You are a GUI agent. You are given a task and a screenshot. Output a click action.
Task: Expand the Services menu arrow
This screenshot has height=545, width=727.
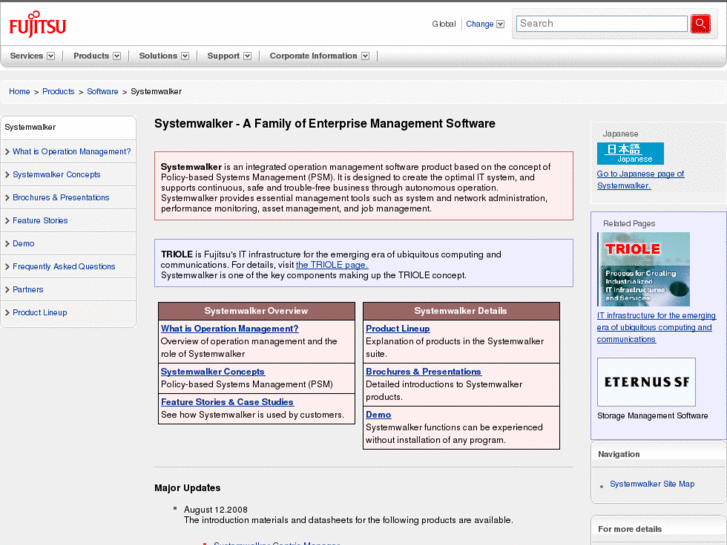pos(51,56)
